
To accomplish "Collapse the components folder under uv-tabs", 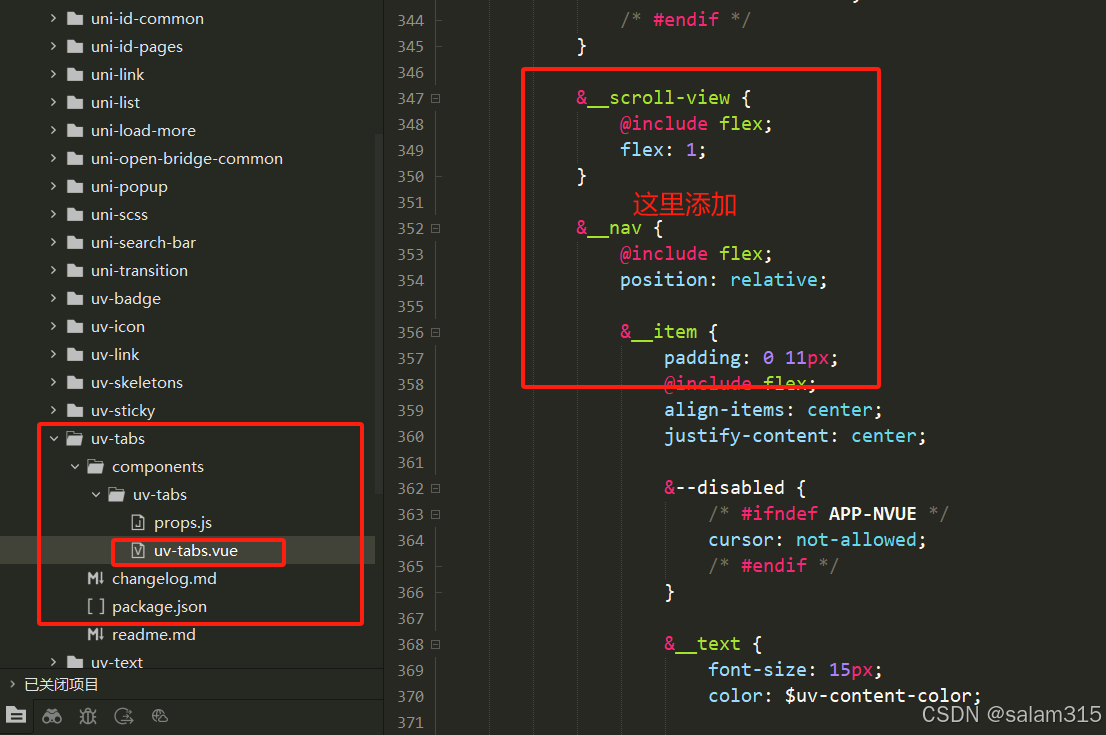I will [x=75, y=466].
